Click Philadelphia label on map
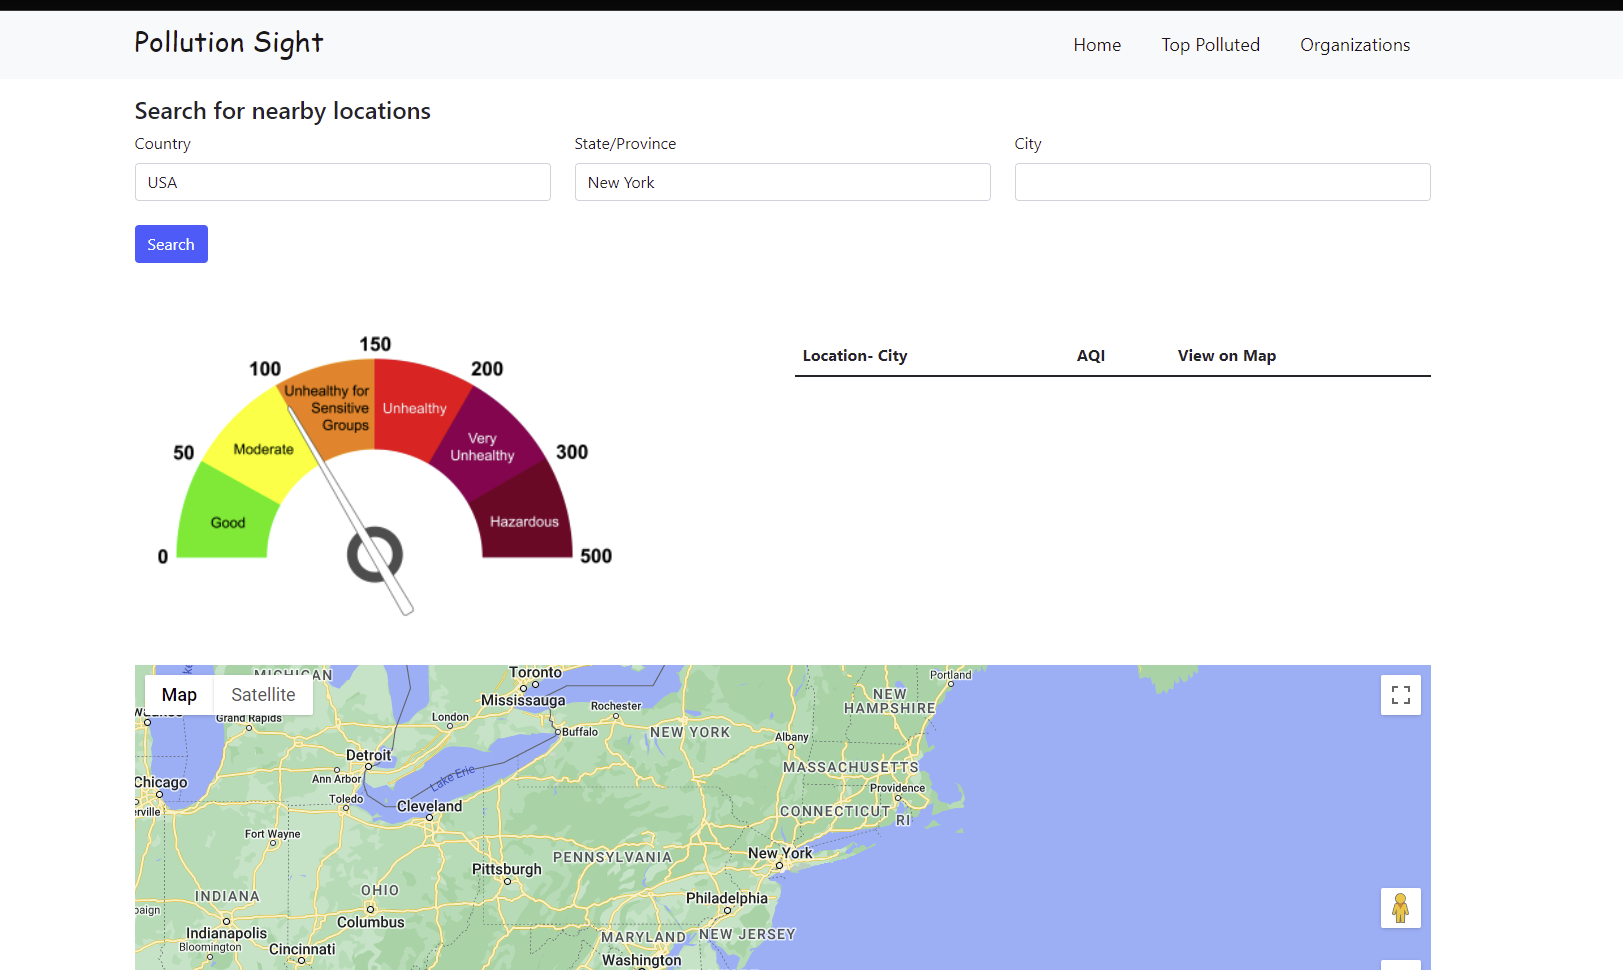The height and width of the screenshot is (970, 1623). (727, 898)
